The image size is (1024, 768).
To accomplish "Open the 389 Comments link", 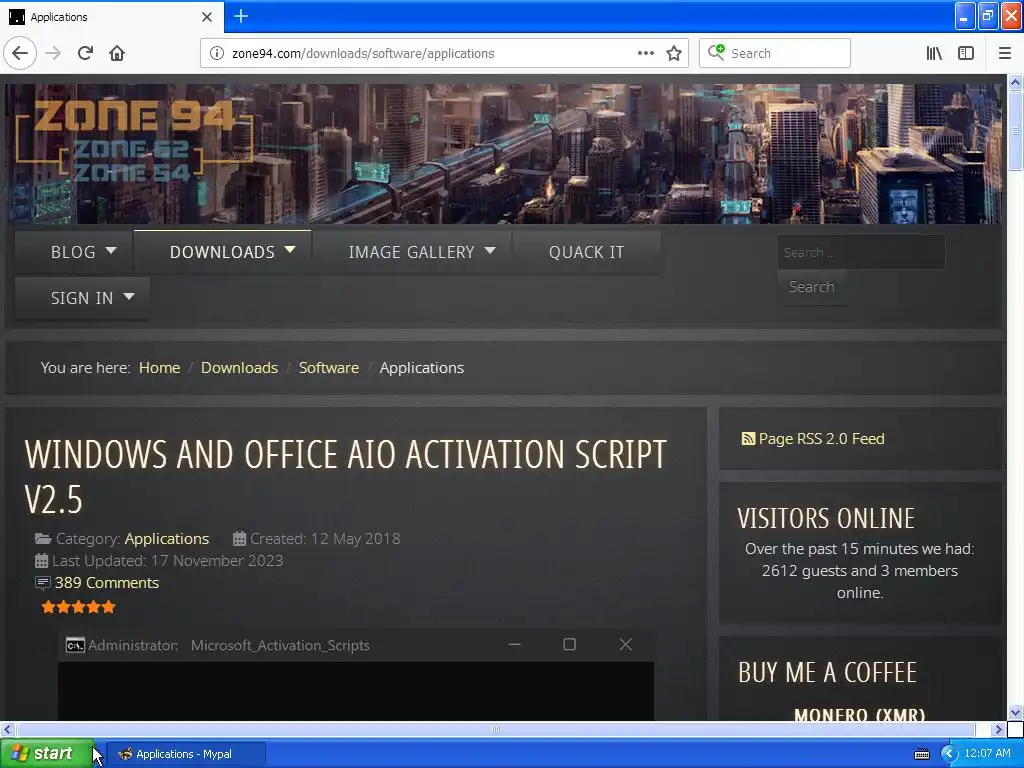I will click(106, 583).
